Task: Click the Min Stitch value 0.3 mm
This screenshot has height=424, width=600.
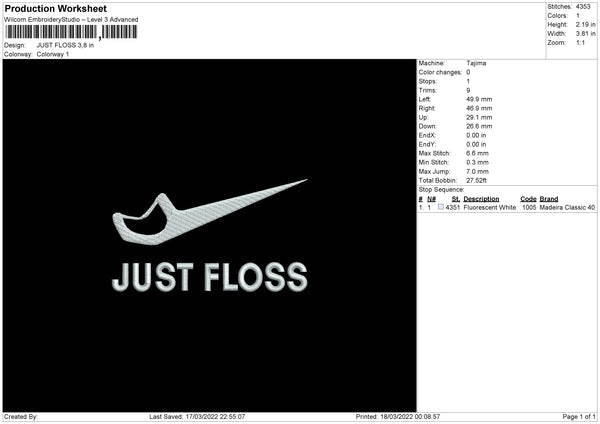Action: (x=478, y=162)
